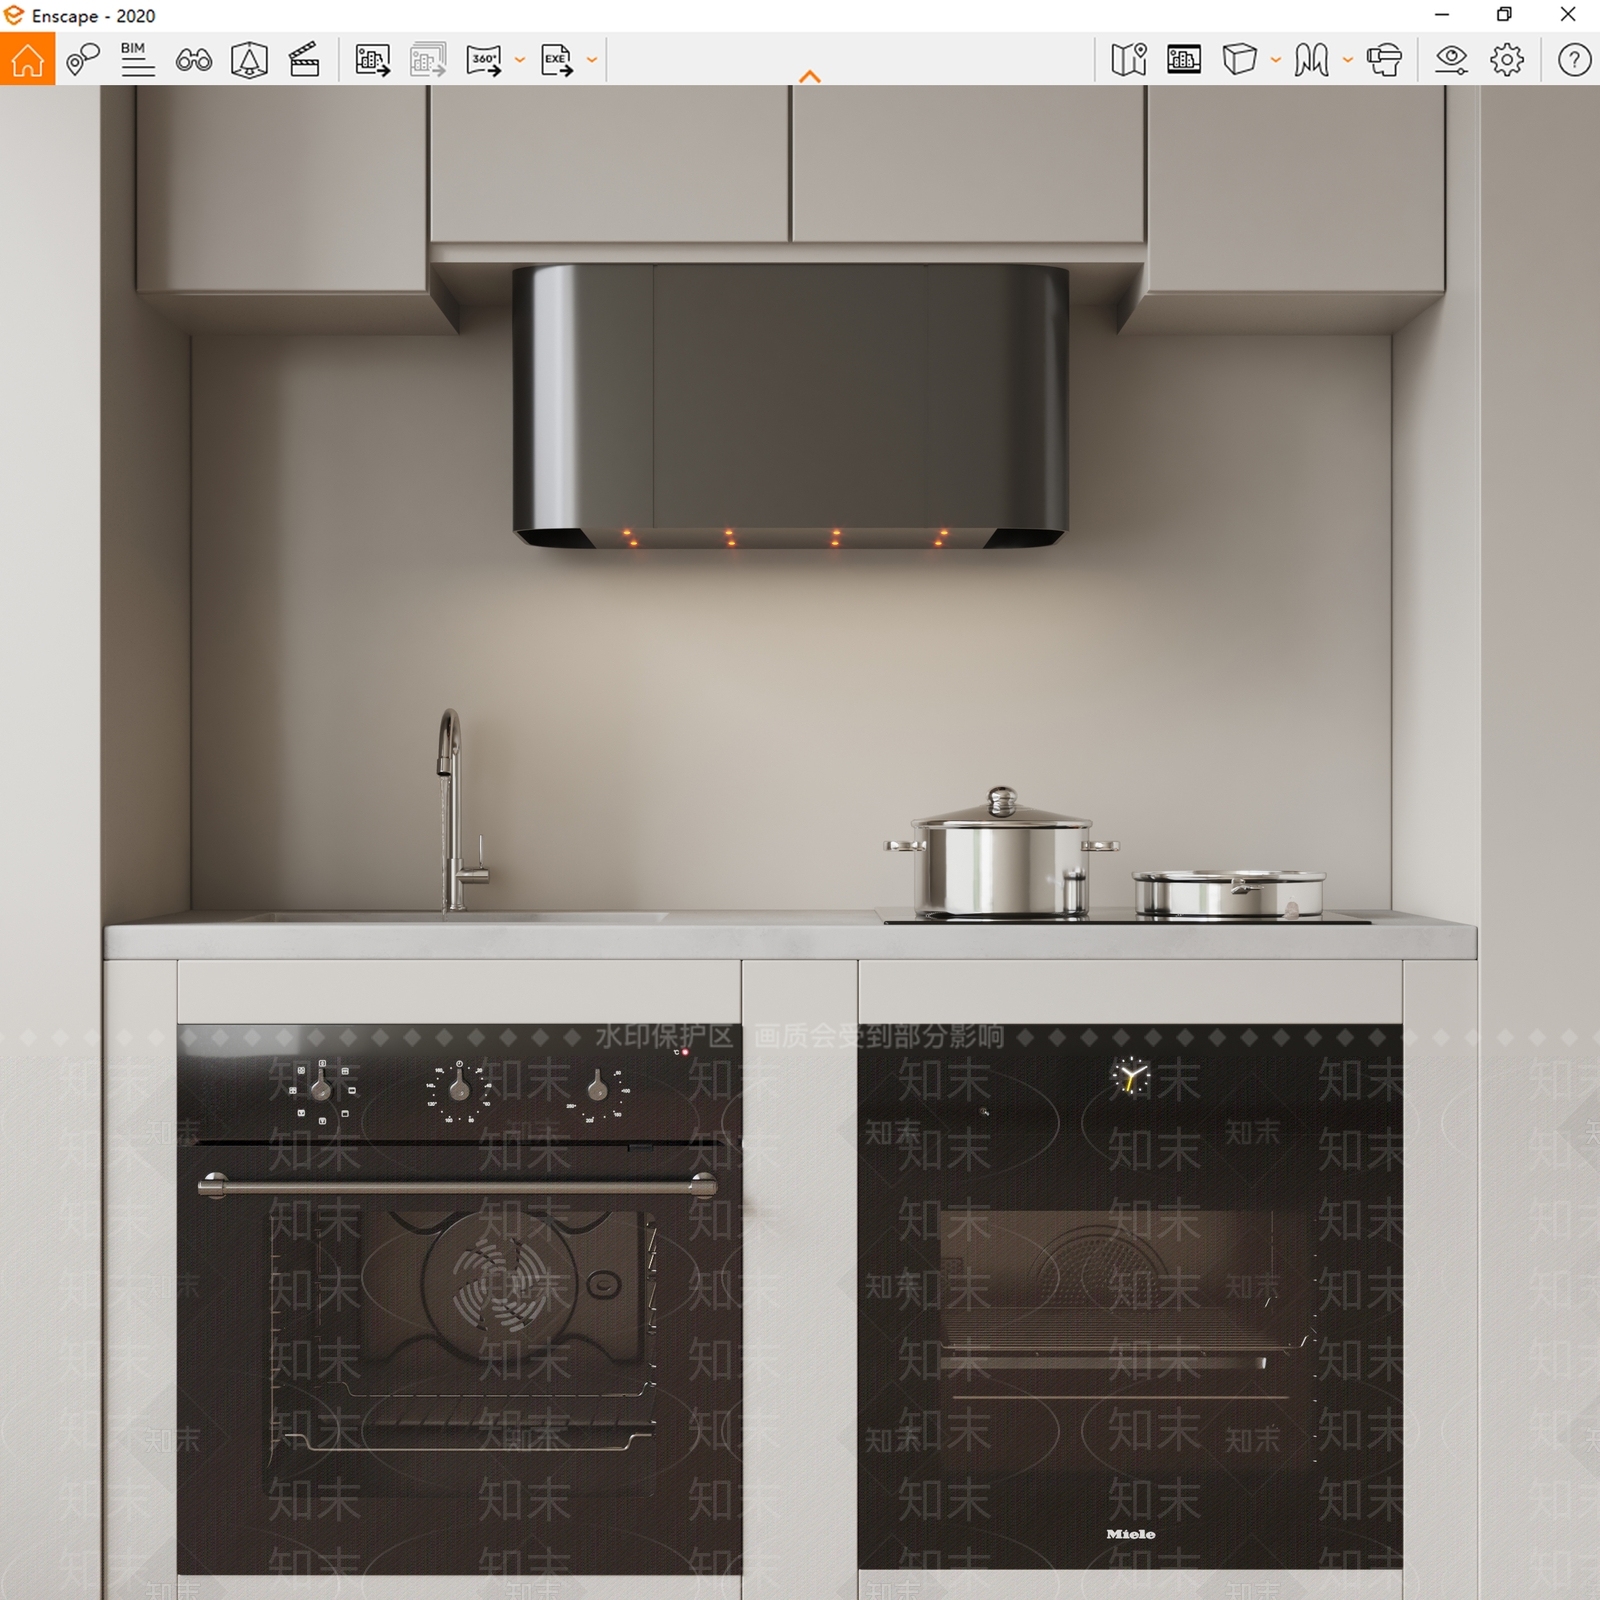Open the Help question mark
1600x1600 pixels.
pos(1574,60)
